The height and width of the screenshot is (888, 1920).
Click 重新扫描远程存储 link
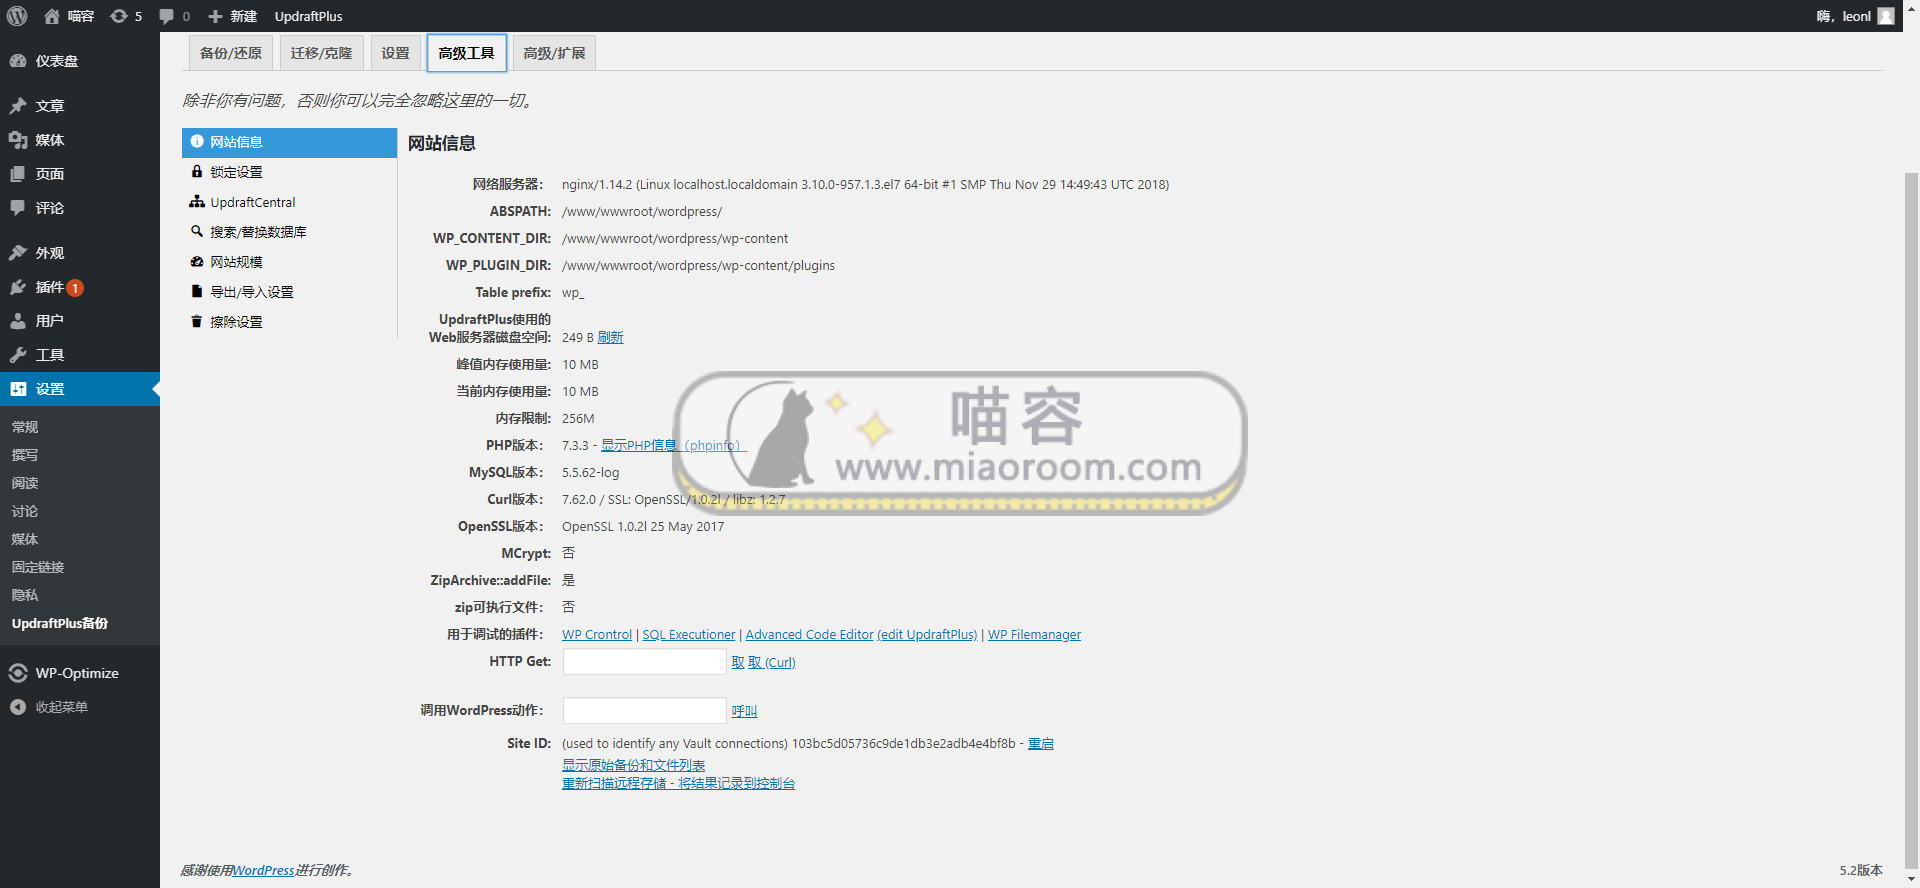tap(678, 784)
